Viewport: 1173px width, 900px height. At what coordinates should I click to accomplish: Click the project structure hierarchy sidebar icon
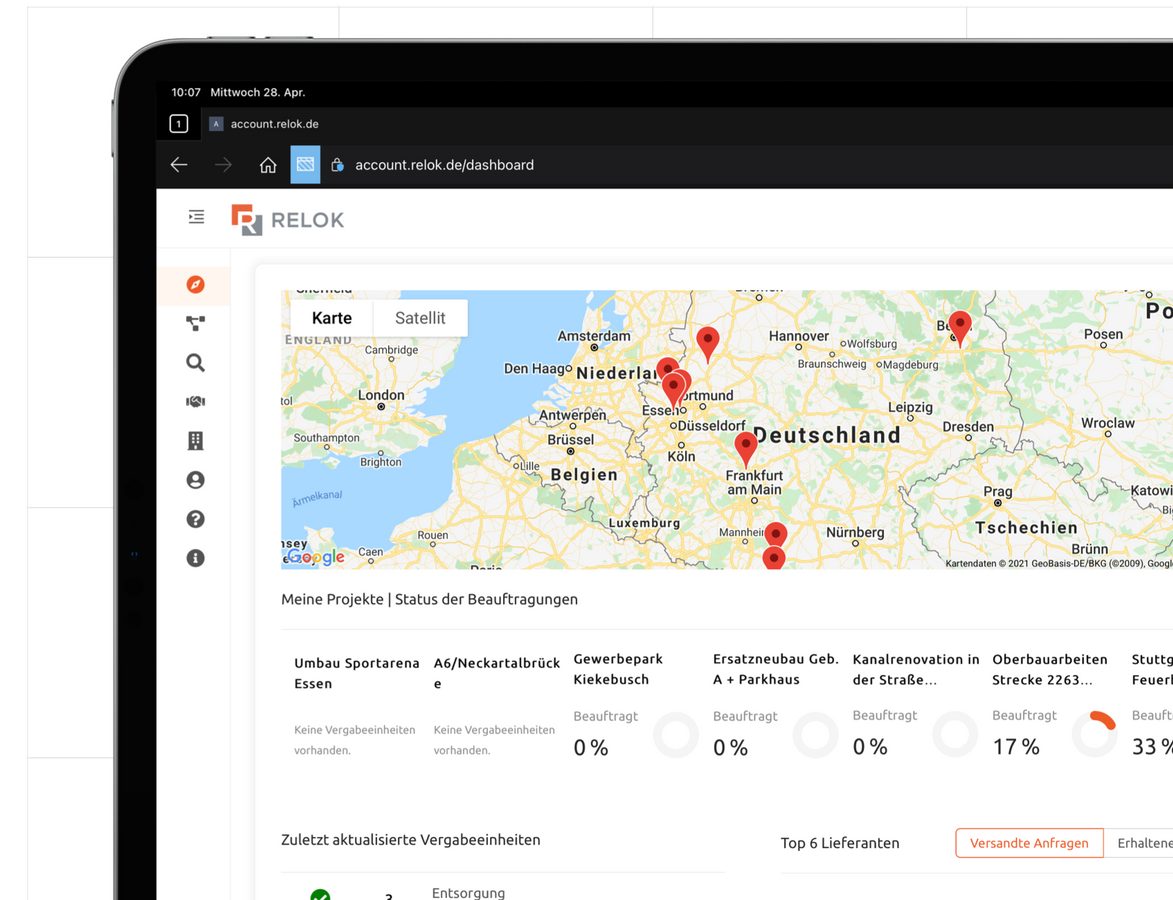click(x=195, y=324)
